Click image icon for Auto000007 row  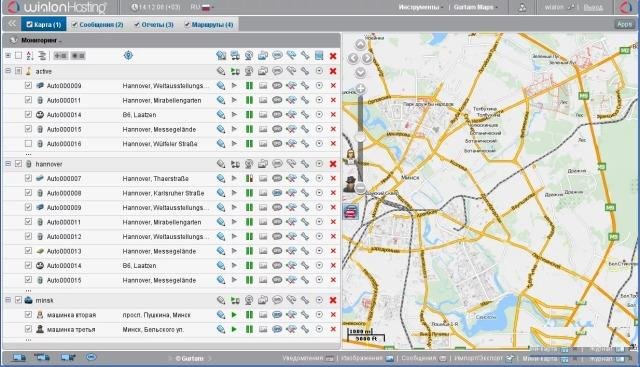[x=263, y=178]
